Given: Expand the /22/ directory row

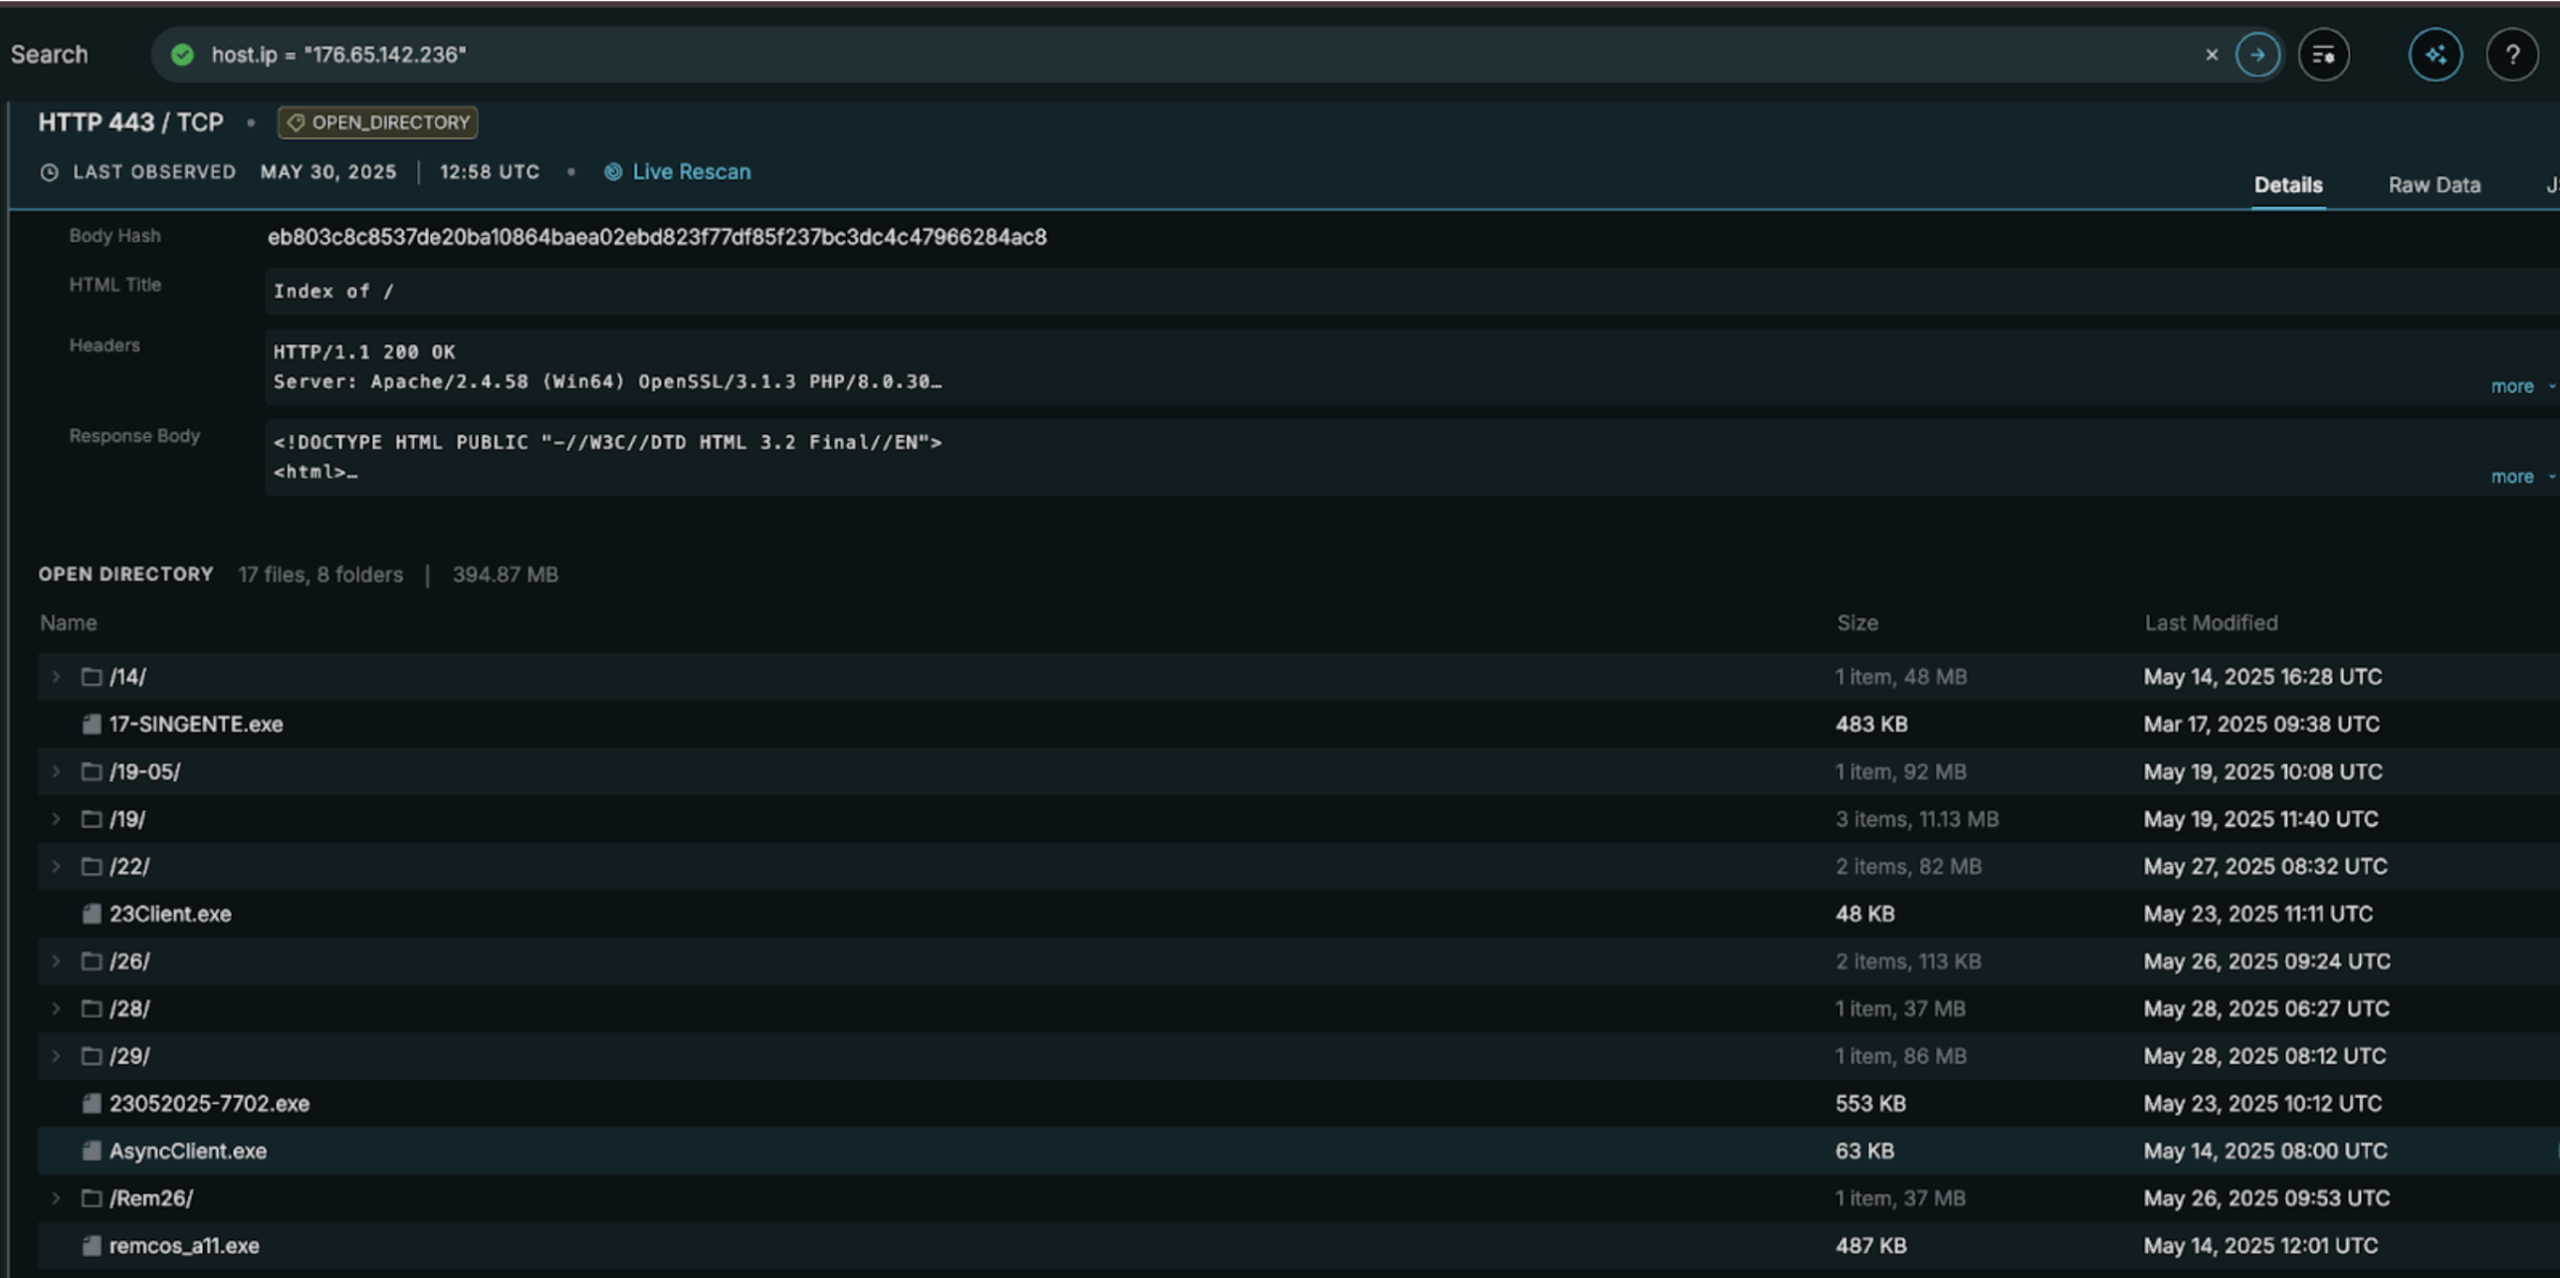Looking at the screenshot, I should (x=56, y=866).
